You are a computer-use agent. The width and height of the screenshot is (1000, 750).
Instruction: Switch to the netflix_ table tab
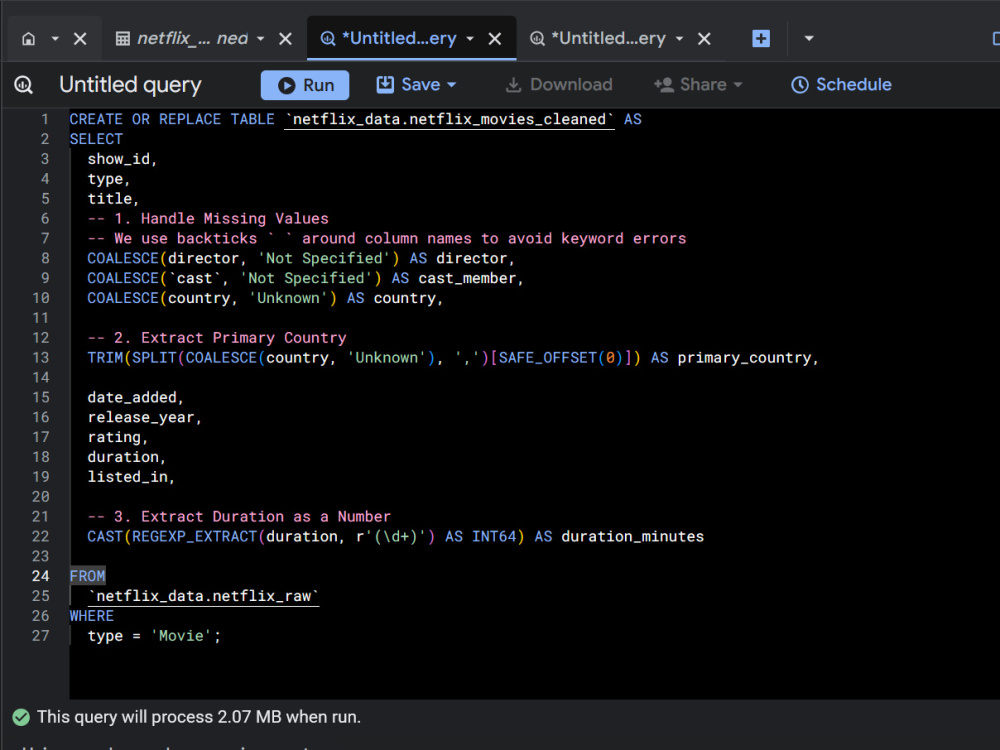[192, 39]
